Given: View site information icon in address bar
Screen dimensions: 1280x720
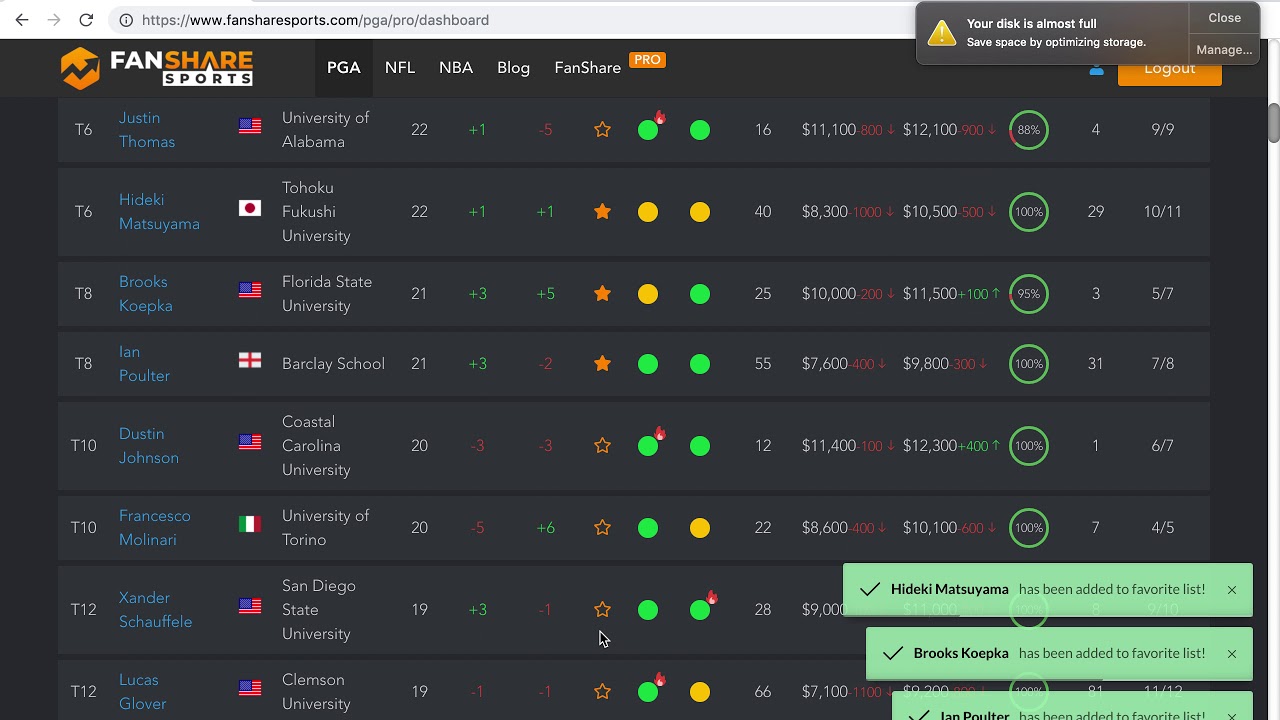Looking at the screenshot, I should point(125,20).
